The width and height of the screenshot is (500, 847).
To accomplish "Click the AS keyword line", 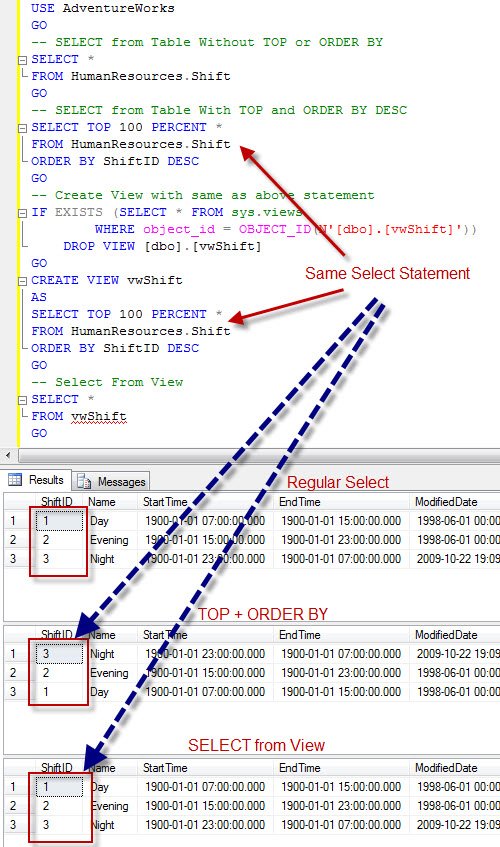I will (x=39, y=297).
